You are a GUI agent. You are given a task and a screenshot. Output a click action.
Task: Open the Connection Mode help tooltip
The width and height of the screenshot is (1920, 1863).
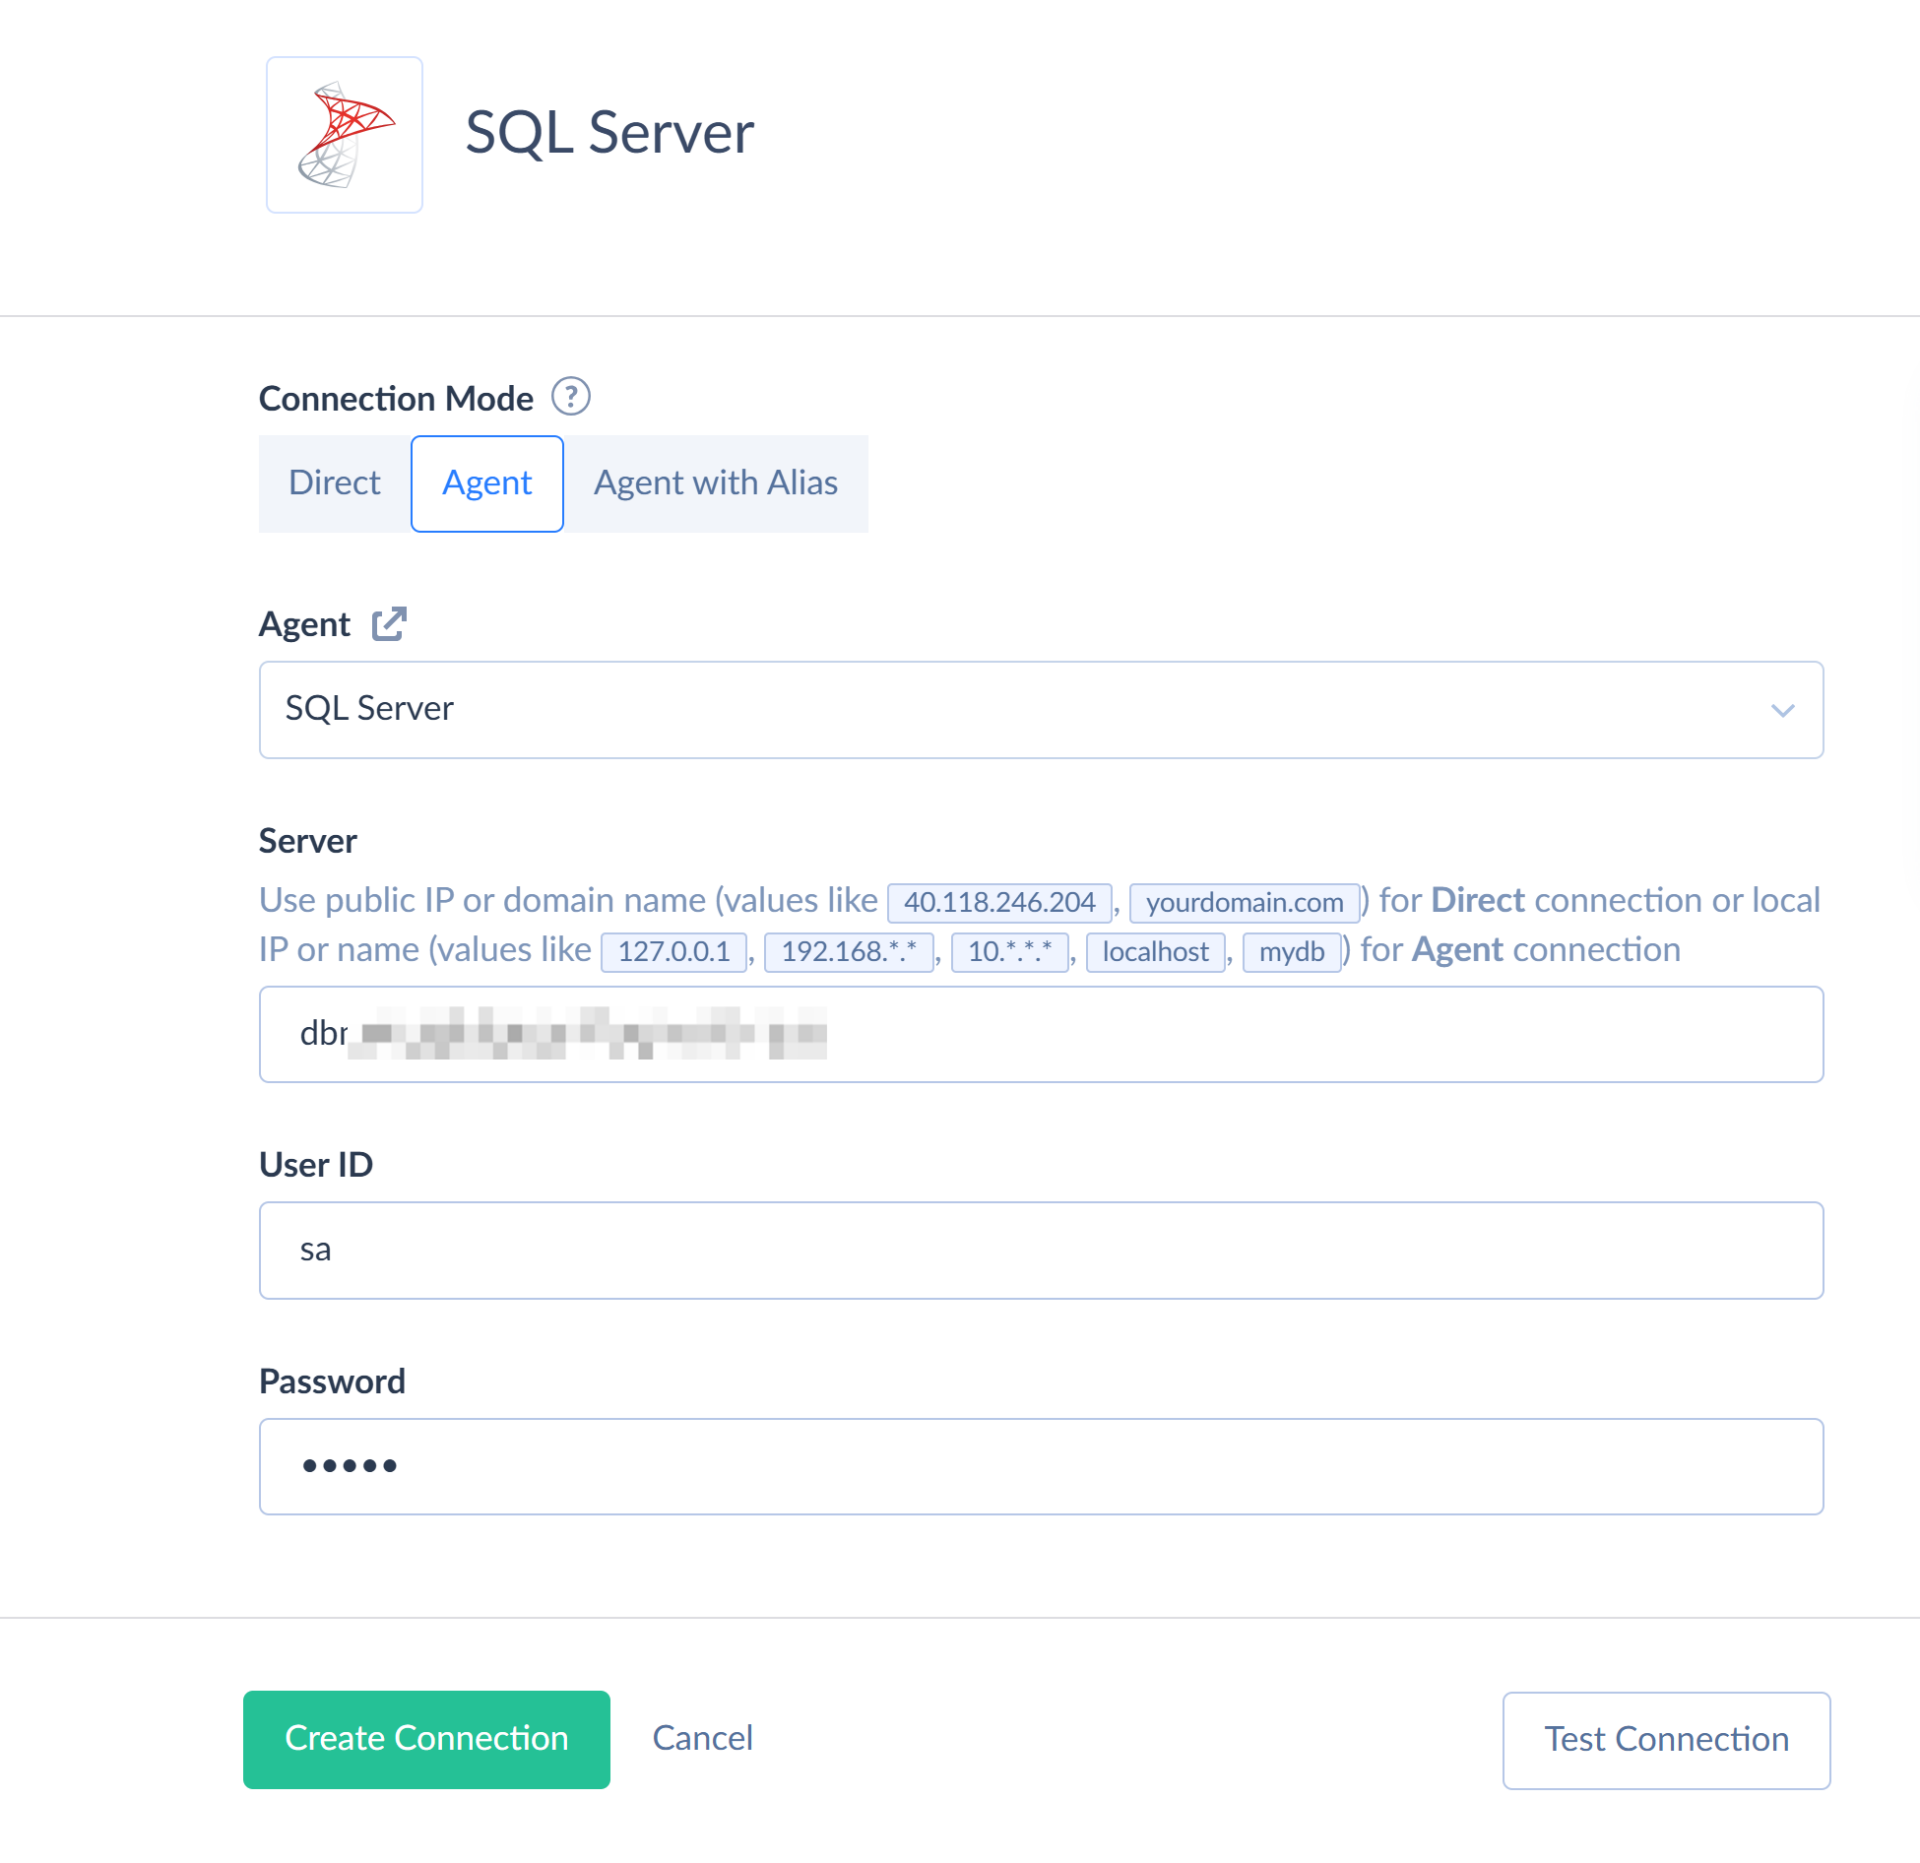coord(572,396)
